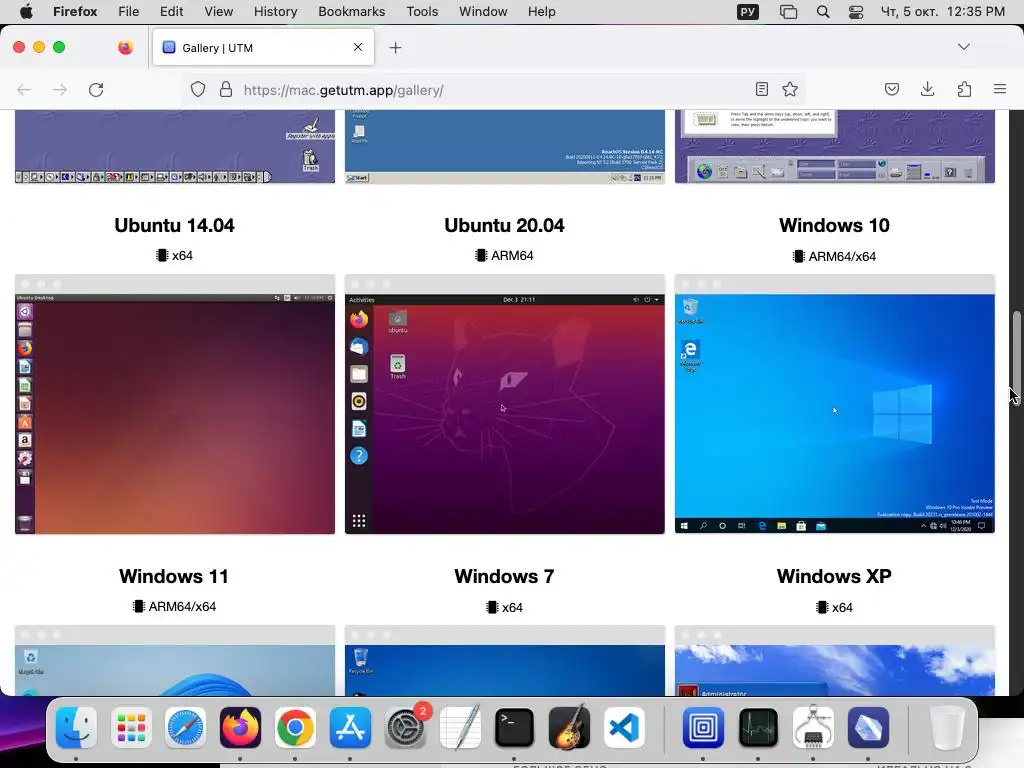The height and width of the screenshot is (768, 1024).
Task: Open Safari from the Dock
Action: point(185,727)
